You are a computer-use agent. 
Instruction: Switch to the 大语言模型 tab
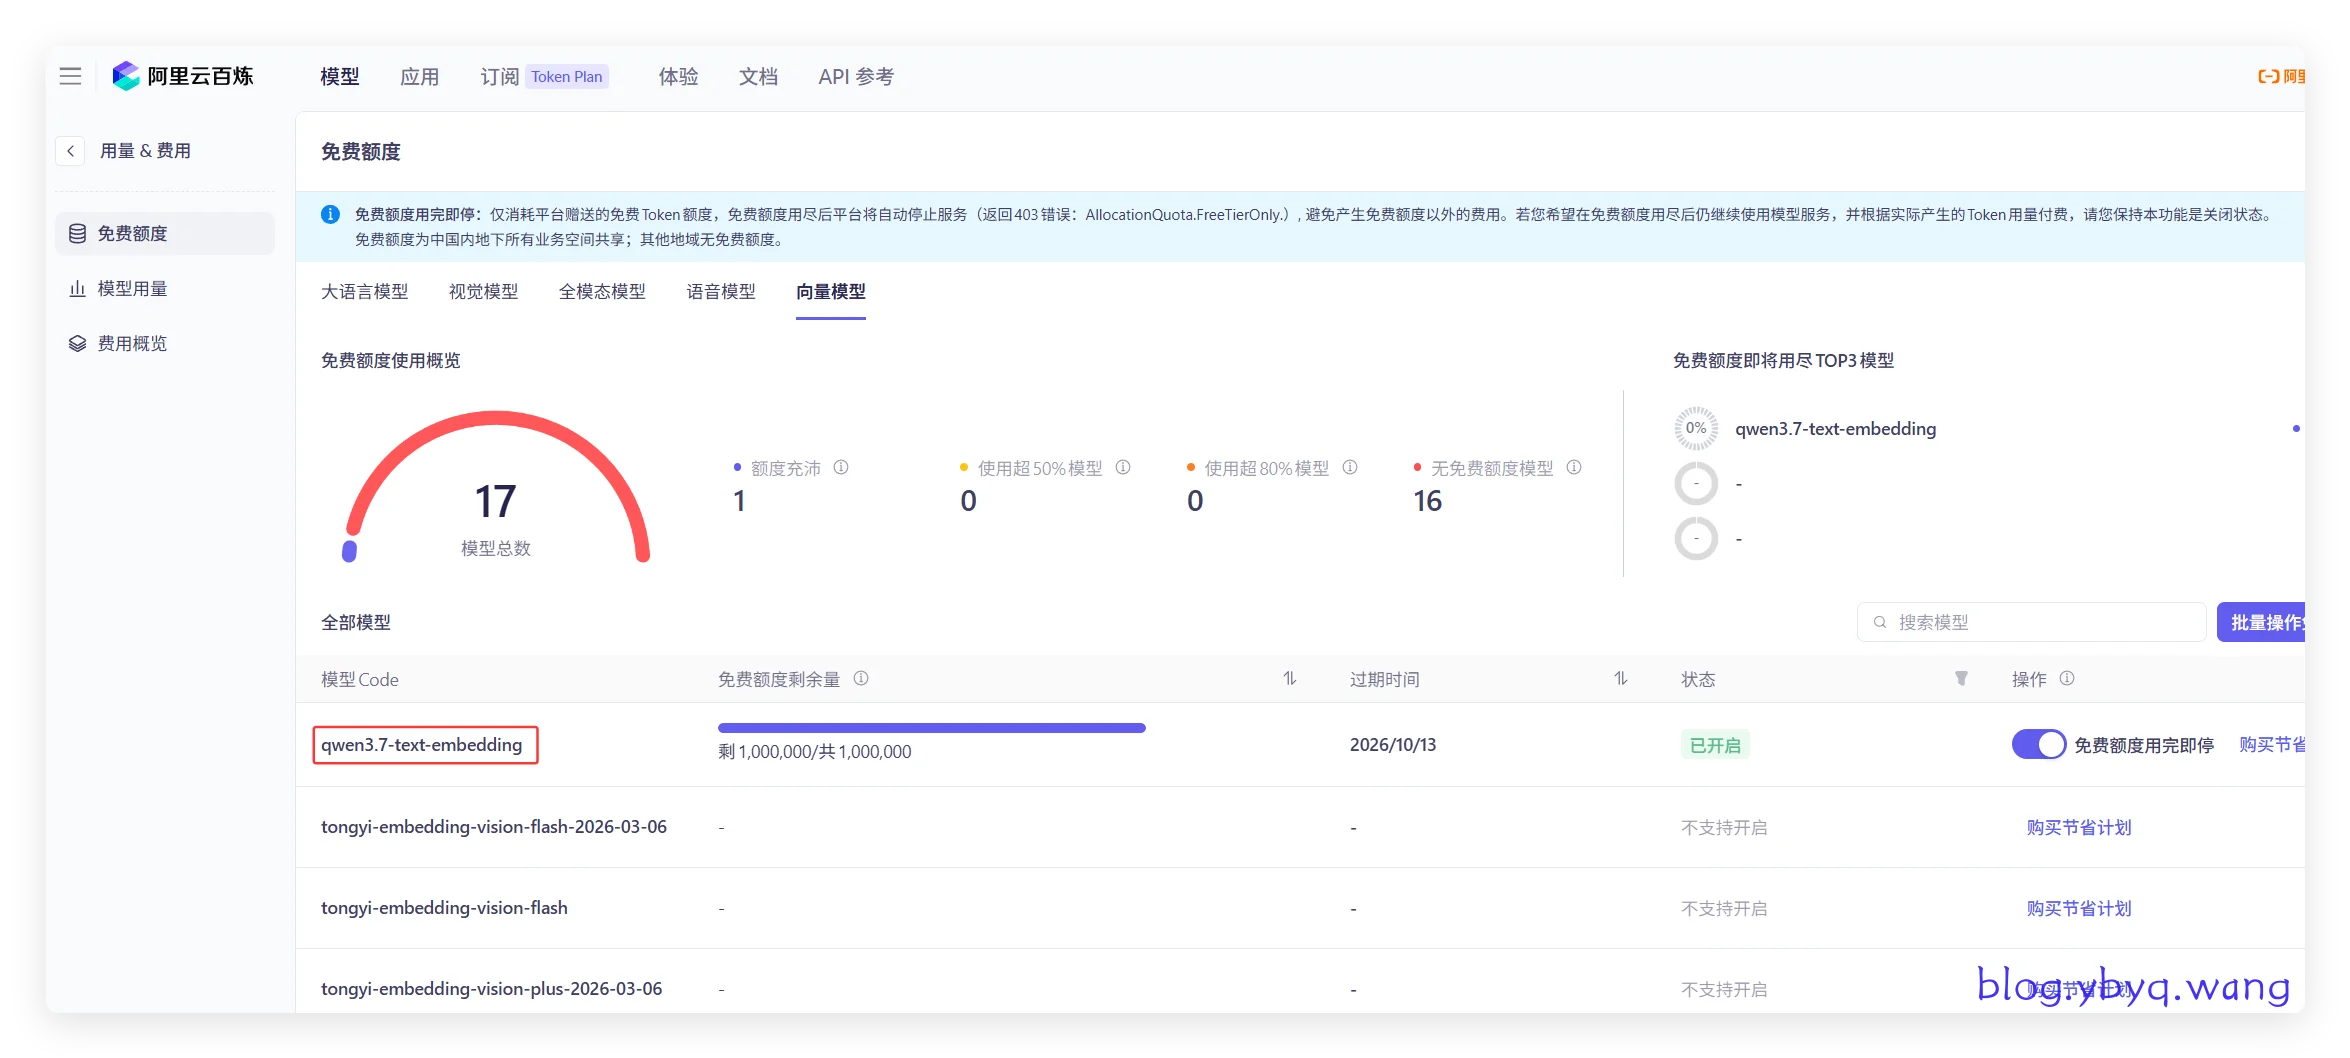tap(365, 291)
